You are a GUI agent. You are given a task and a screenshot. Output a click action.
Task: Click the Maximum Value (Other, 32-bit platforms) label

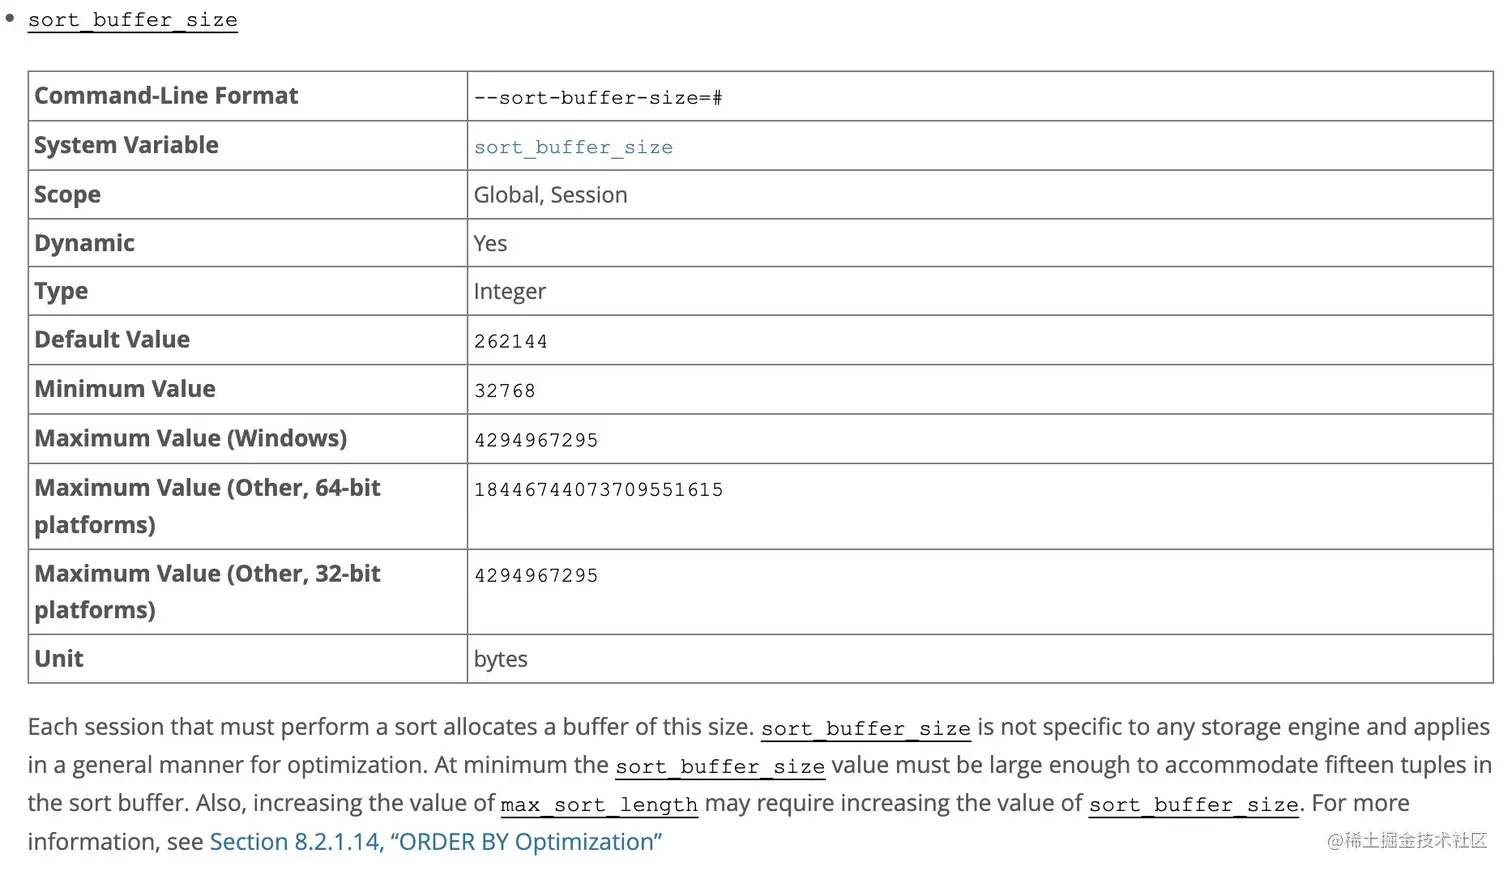point(207,591)
